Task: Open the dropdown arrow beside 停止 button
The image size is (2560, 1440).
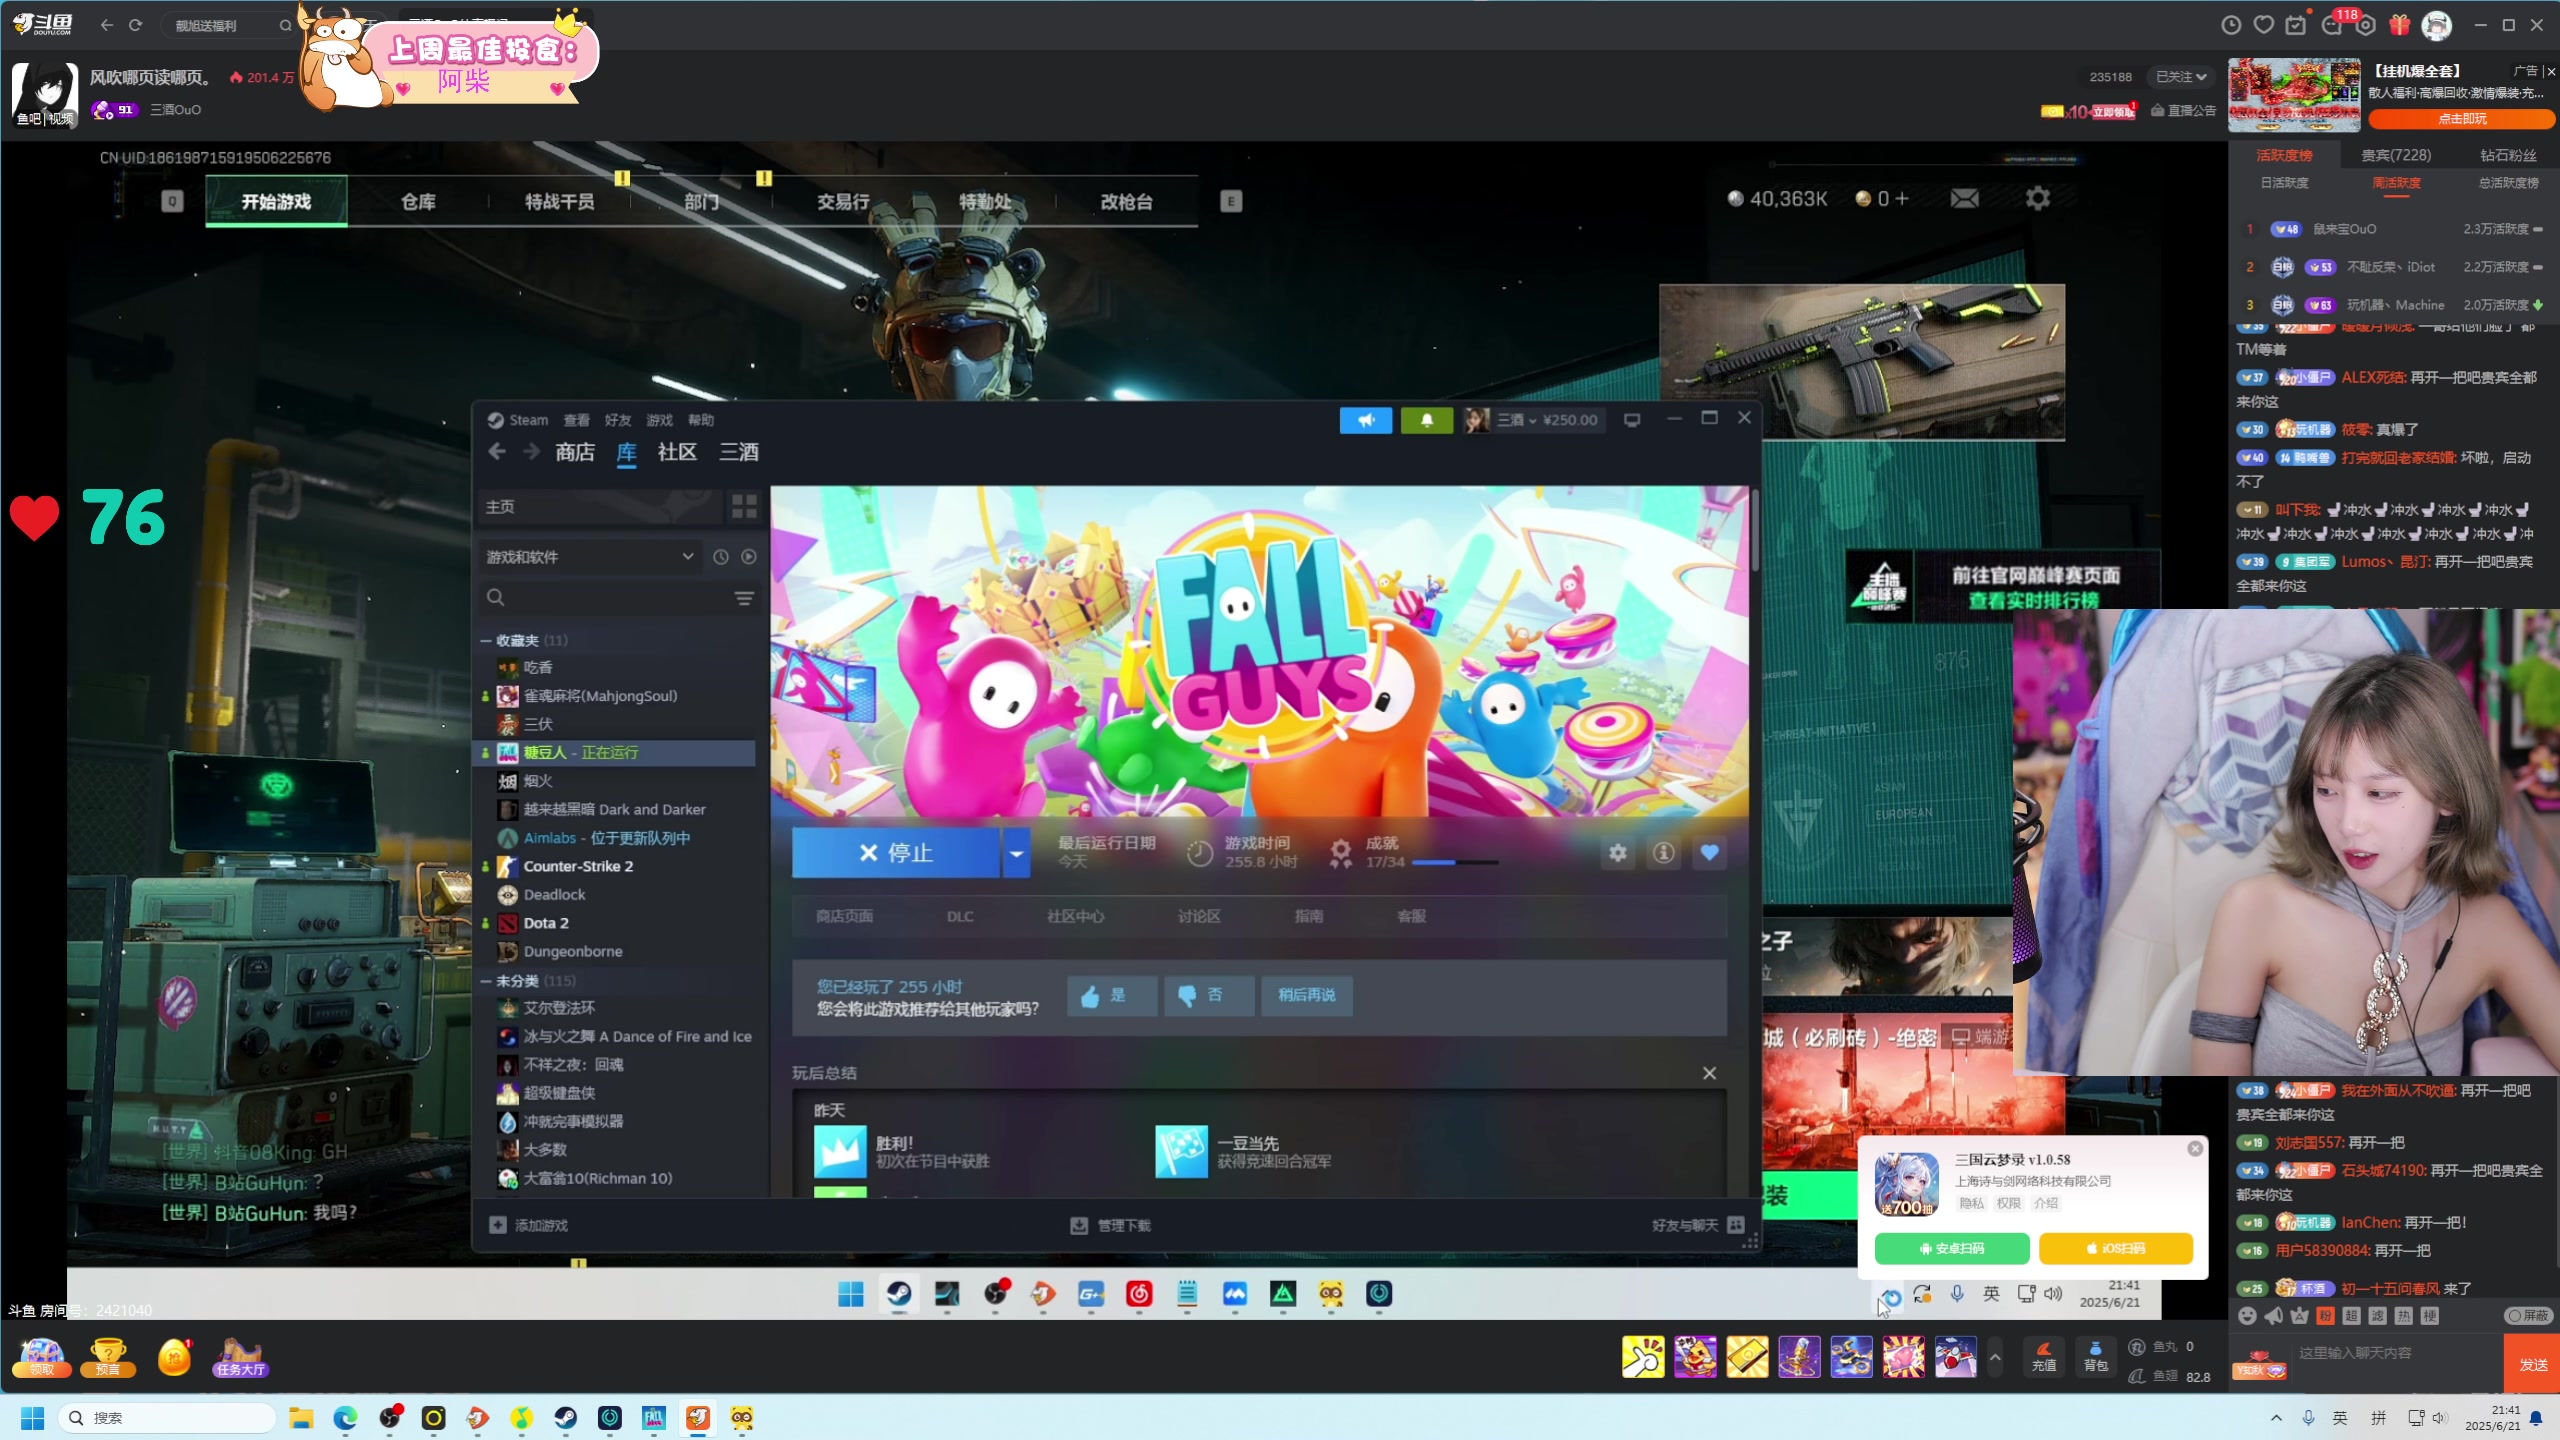Action: pos(1016,853)
